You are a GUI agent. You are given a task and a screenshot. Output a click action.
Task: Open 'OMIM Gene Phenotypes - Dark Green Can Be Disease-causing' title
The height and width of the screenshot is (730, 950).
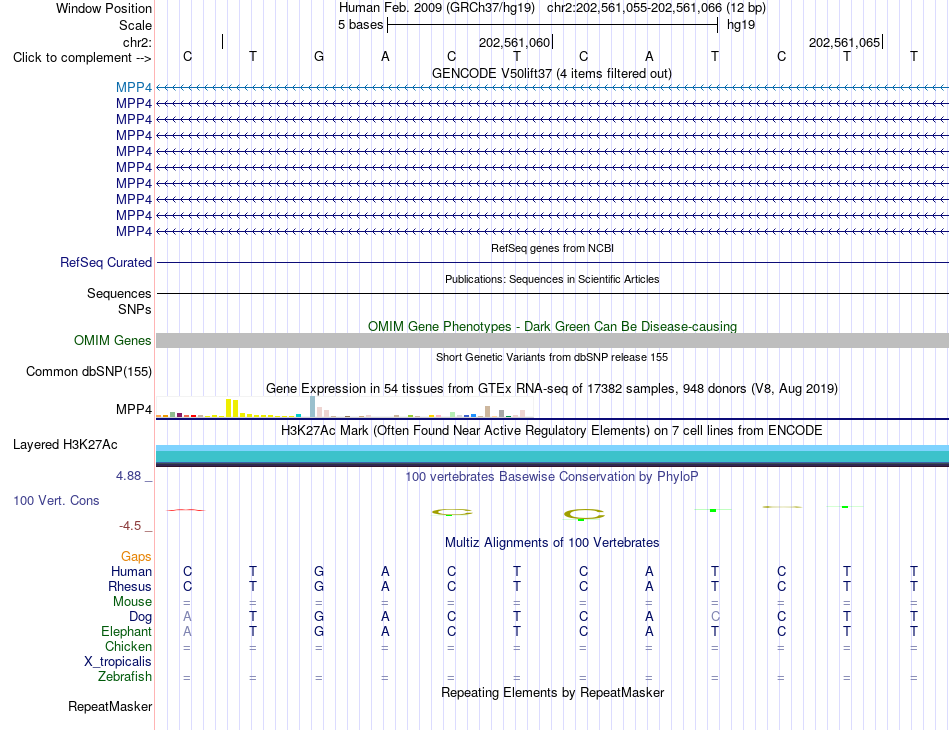(552, 327)
